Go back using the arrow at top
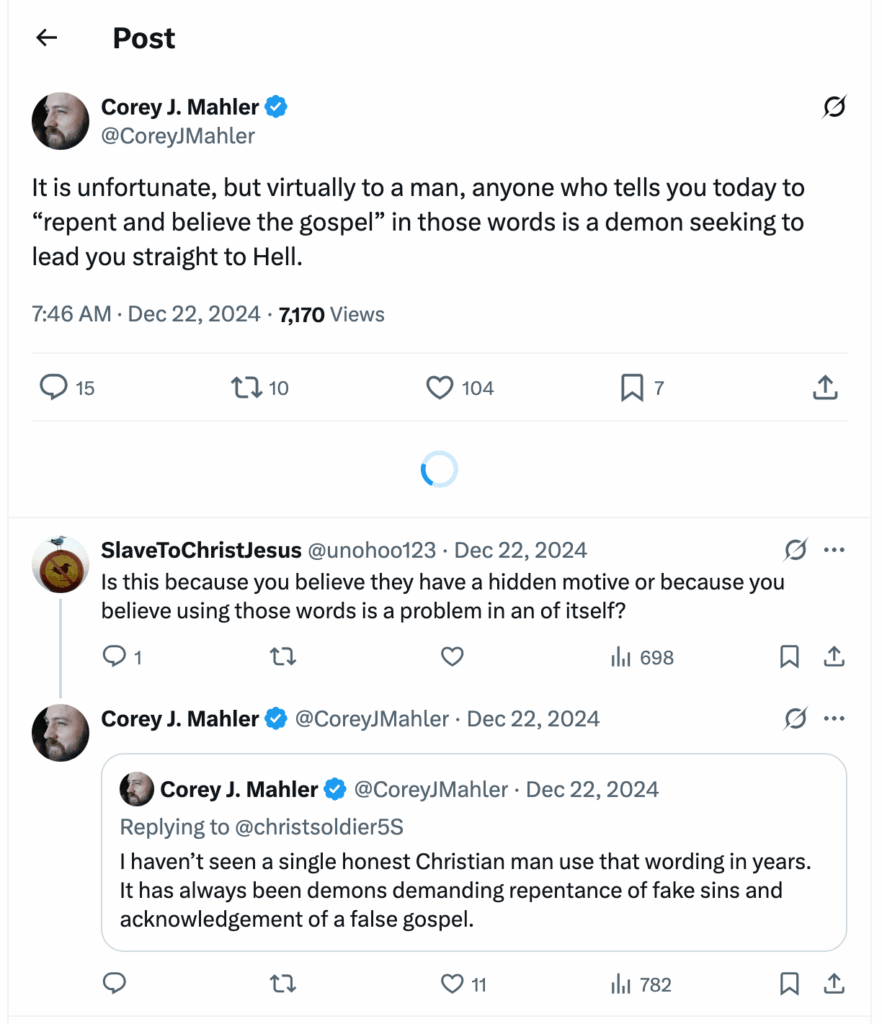The width and height of the screenshot is (882, 1024). coord(46,37)
